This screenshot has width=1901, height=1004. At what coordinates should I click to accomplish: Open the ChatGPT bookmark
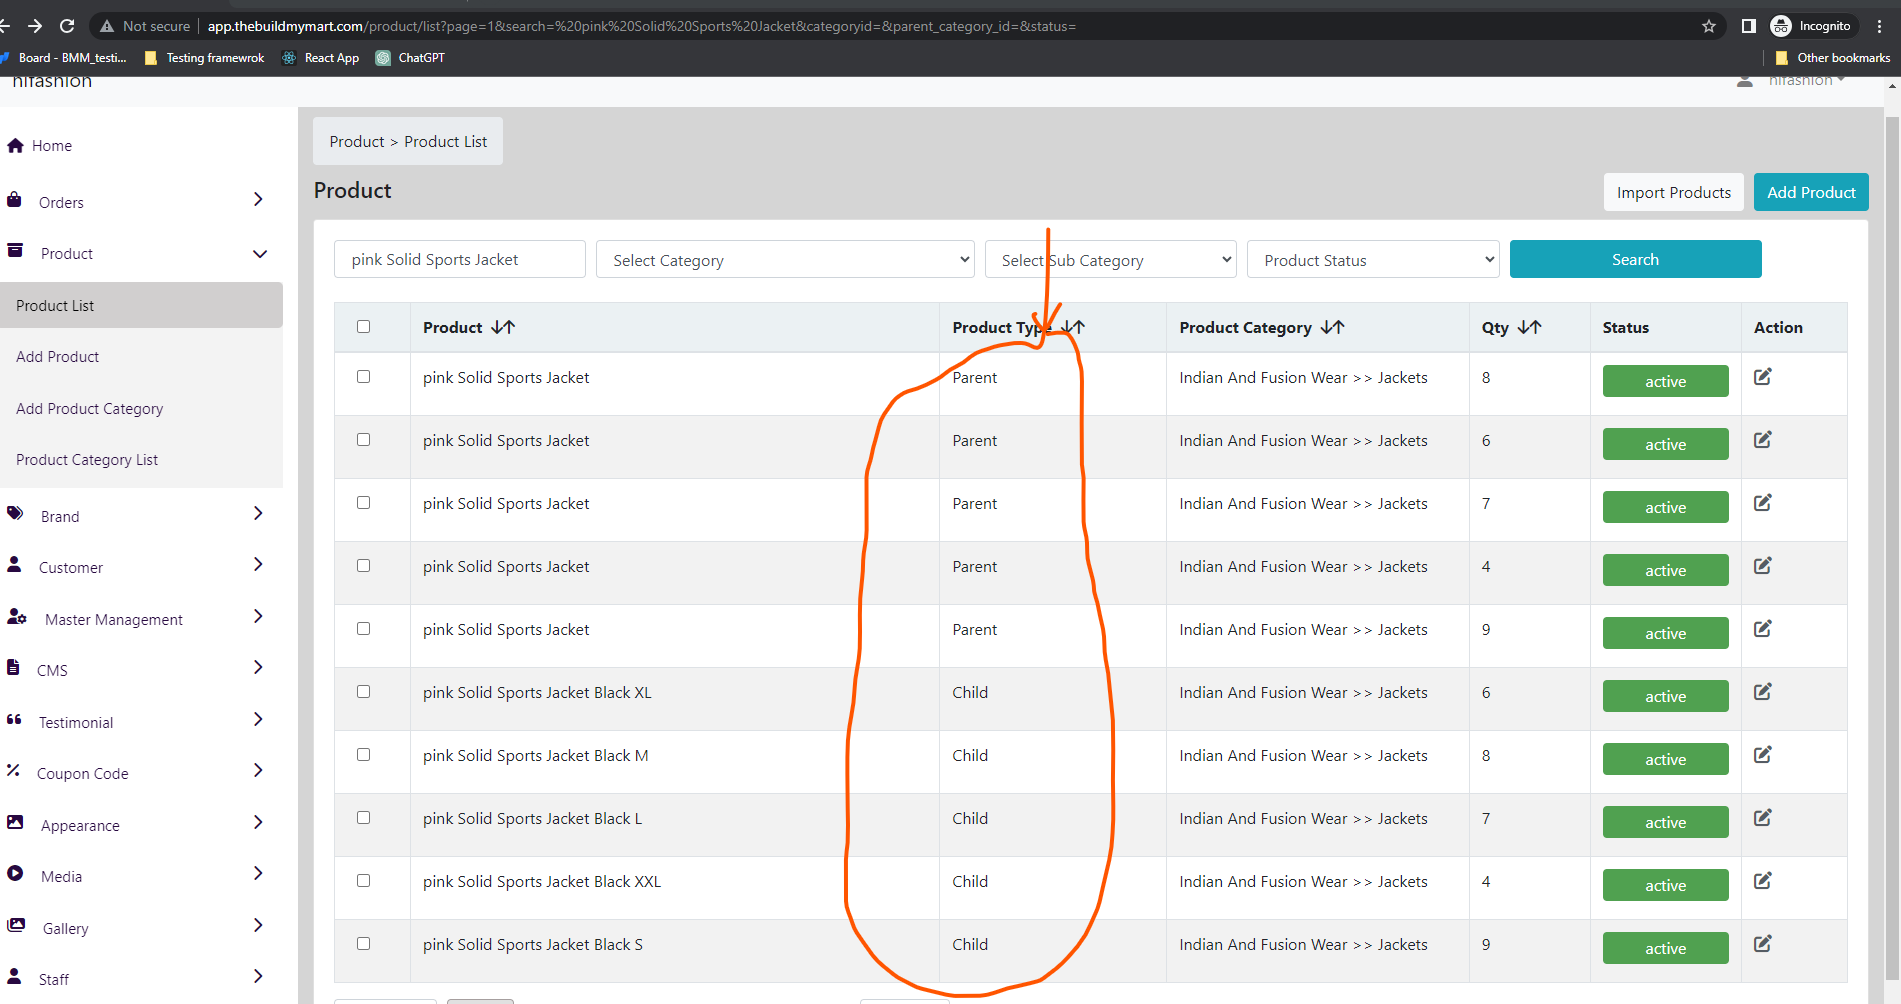(410, 58)
